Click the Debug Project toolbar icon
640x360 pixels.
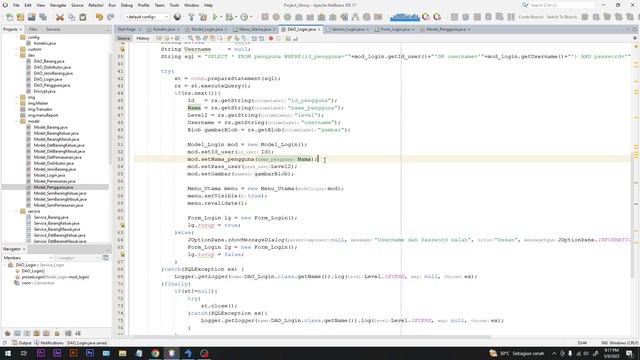[x=229, y=17]
